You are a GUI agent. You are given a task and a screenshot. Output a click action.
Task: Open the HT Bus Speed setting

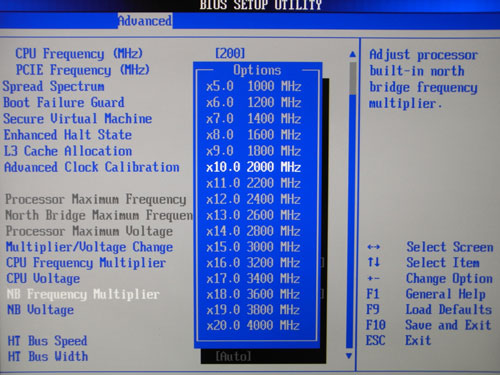(47, 341)
